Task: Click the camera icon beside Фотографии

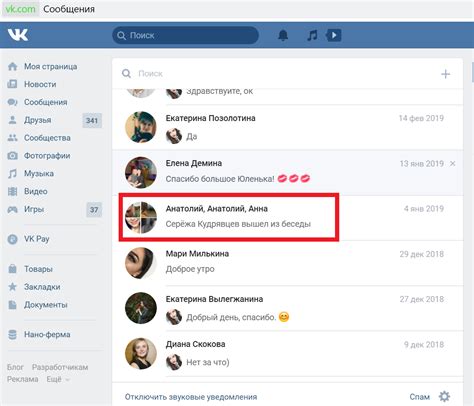Action: (12, 156)
